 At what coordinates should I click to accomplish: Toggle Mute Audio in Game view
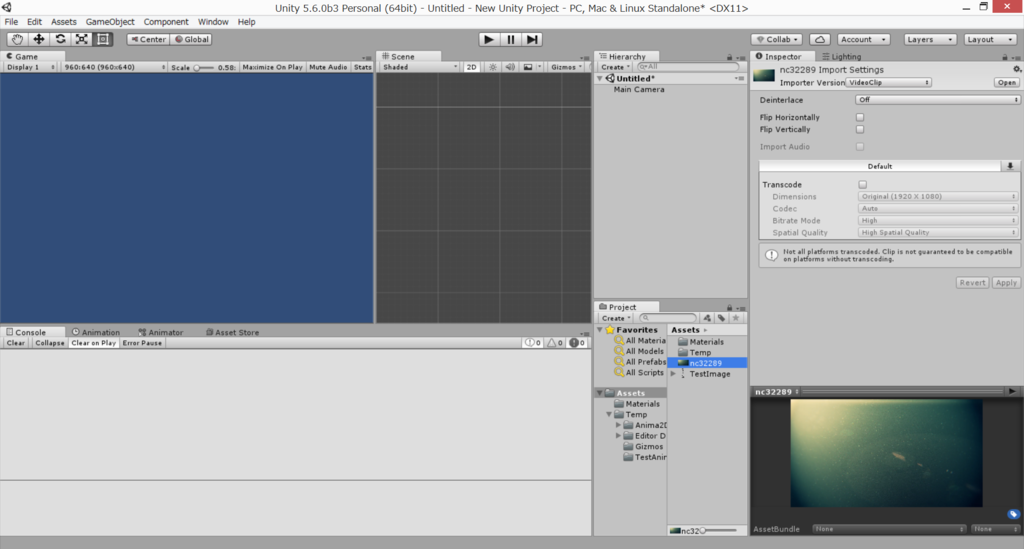pyautogui.click(x=328, y=67)
